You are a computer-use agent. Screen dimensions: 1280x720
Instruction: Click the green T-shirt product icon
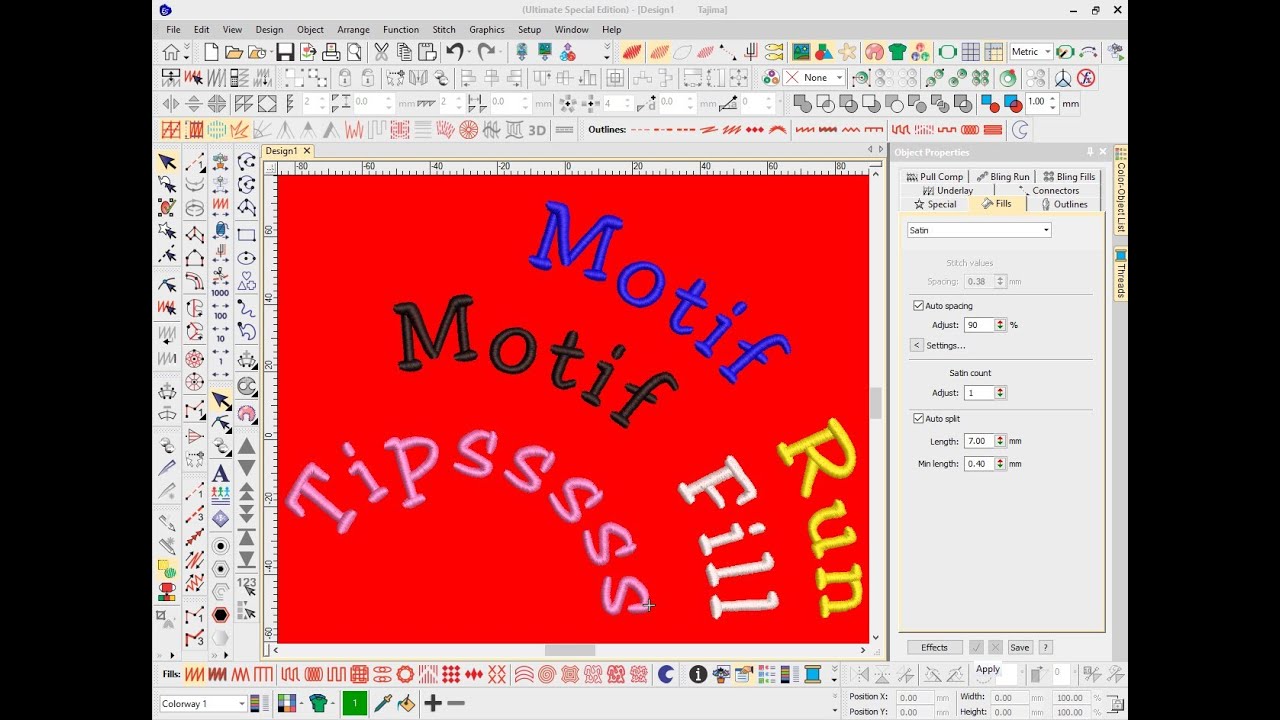tap(897, 53)
